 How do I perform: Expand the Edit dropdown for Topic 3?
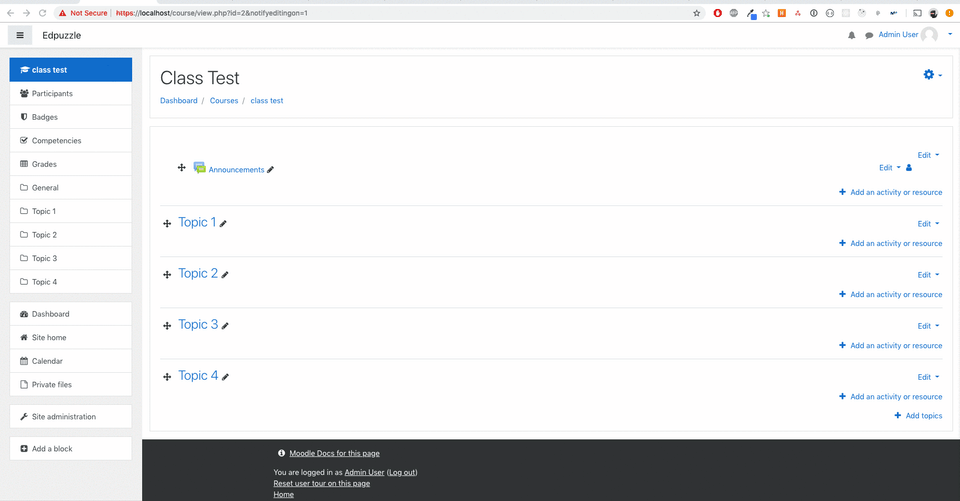pyautogui.click(x=928, y=326)
